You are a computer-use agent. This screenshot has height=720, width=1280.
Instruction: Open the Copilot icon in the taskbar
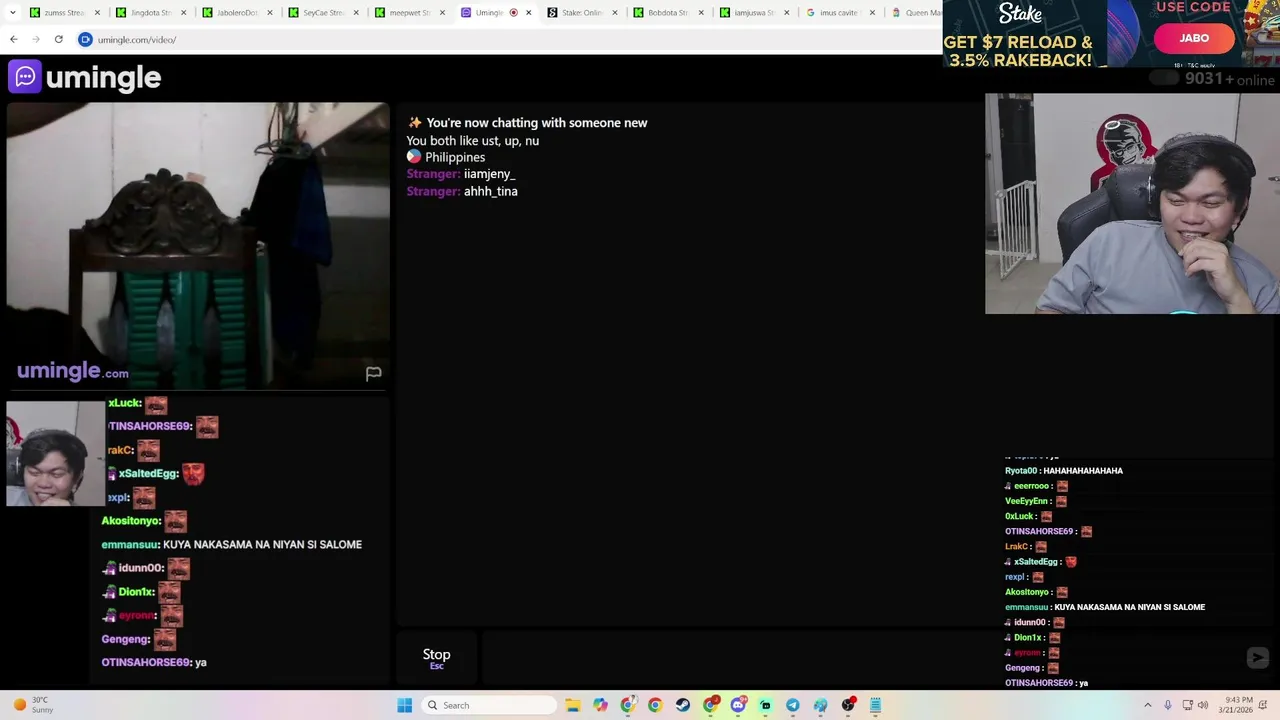[x=600, y=705]
